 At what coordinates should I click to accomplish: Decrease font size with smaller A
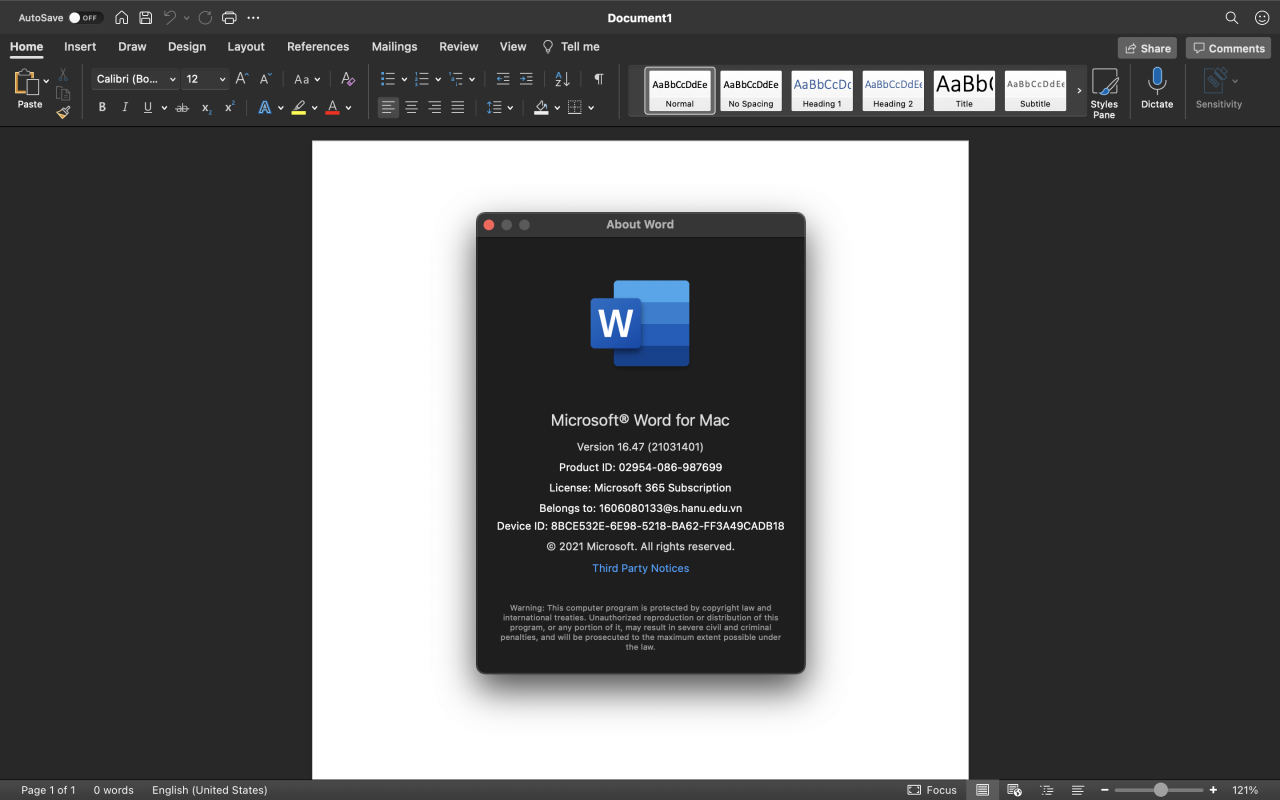266,79
